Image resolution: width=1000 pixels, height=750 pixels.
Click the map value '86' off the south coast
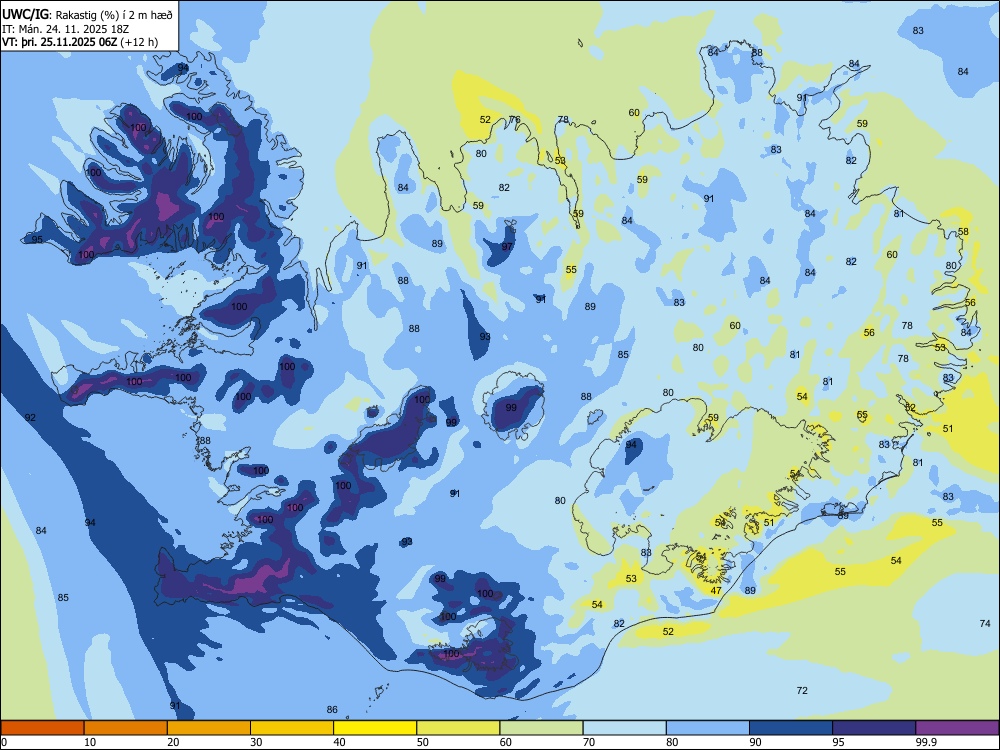pyautogui.click(x=332, y=709)
